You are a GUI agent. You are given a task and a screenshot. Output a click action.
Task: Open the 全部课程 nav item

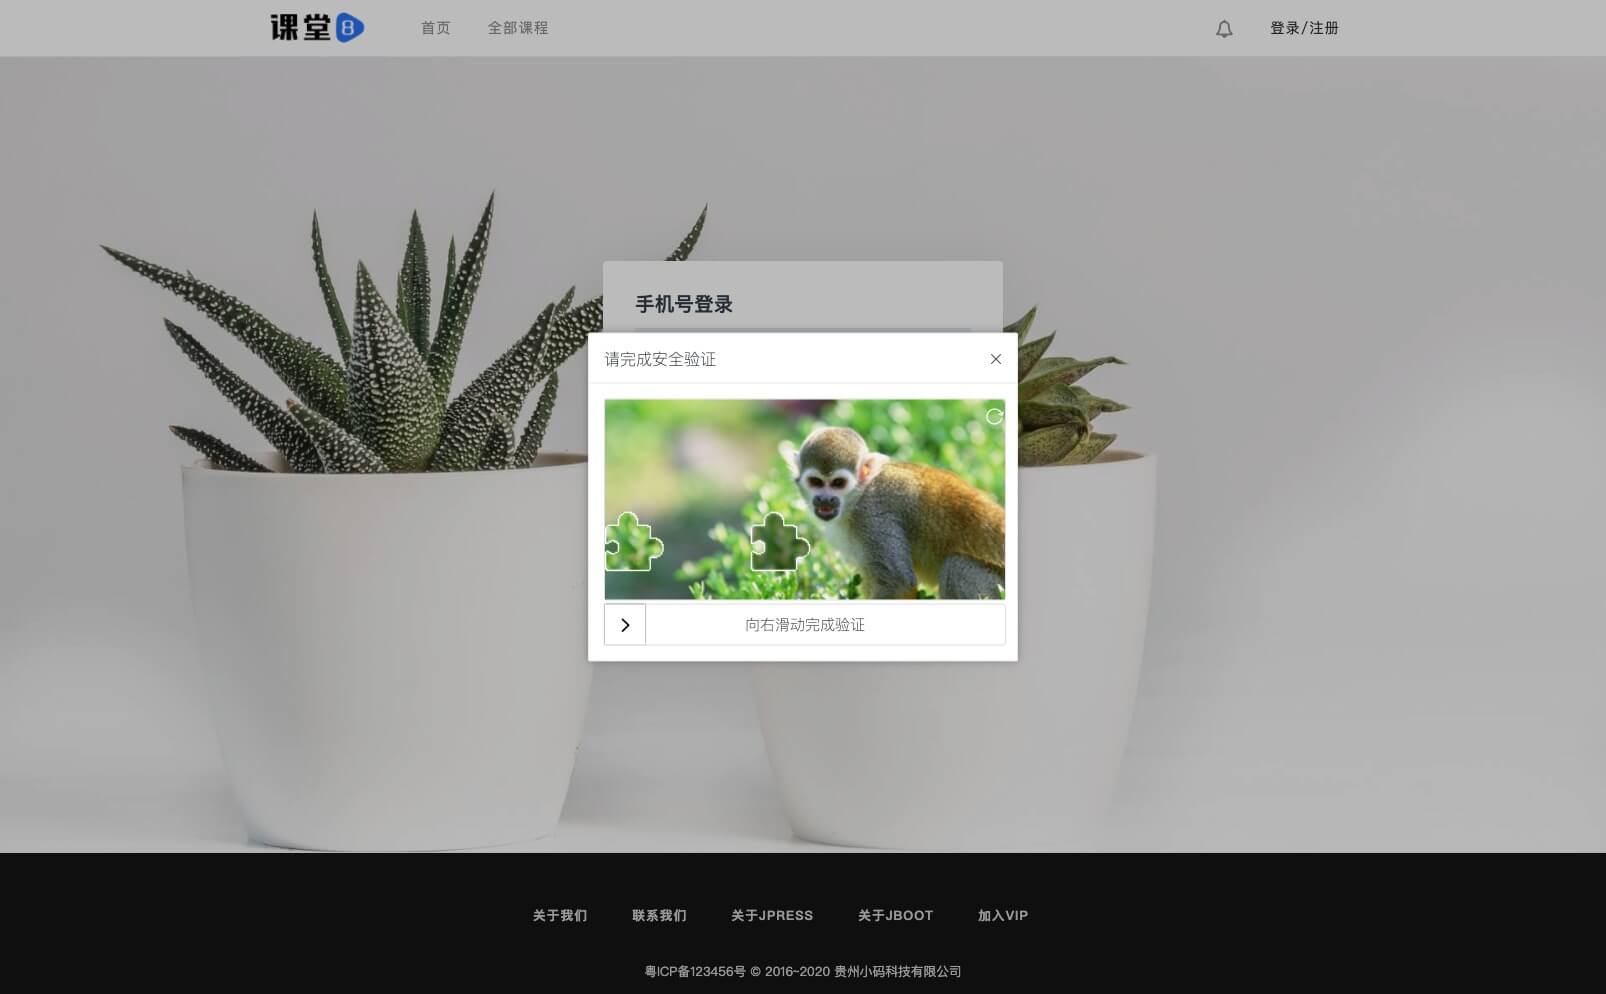518,28
